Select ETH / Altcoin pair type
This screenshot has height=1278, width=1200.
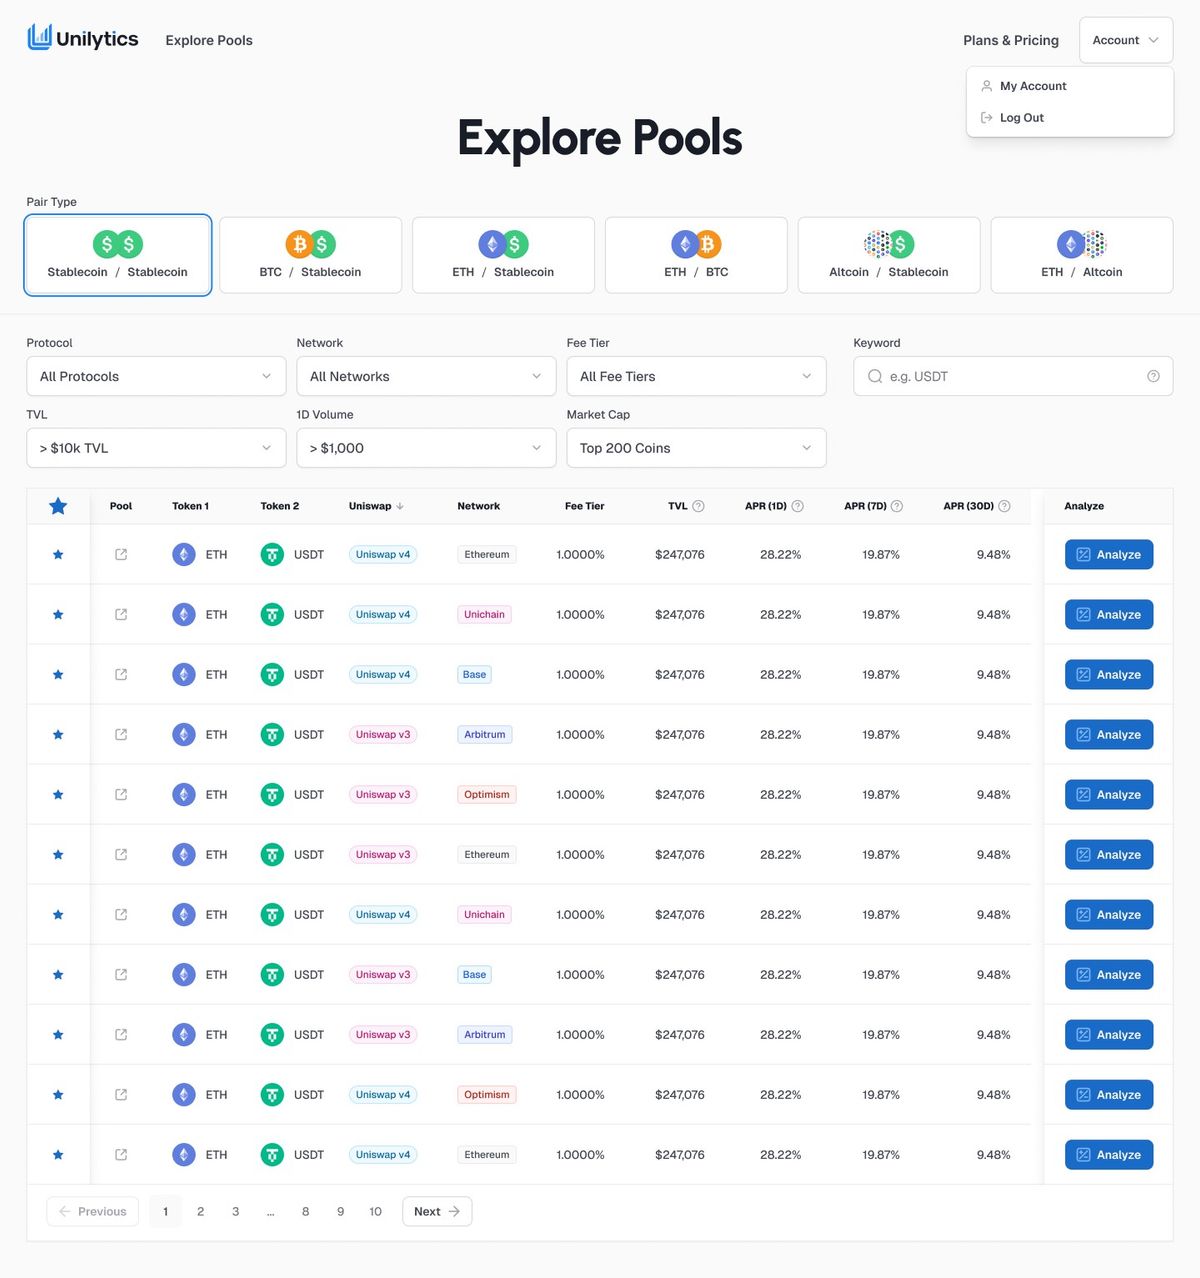tap(1082, 255)
